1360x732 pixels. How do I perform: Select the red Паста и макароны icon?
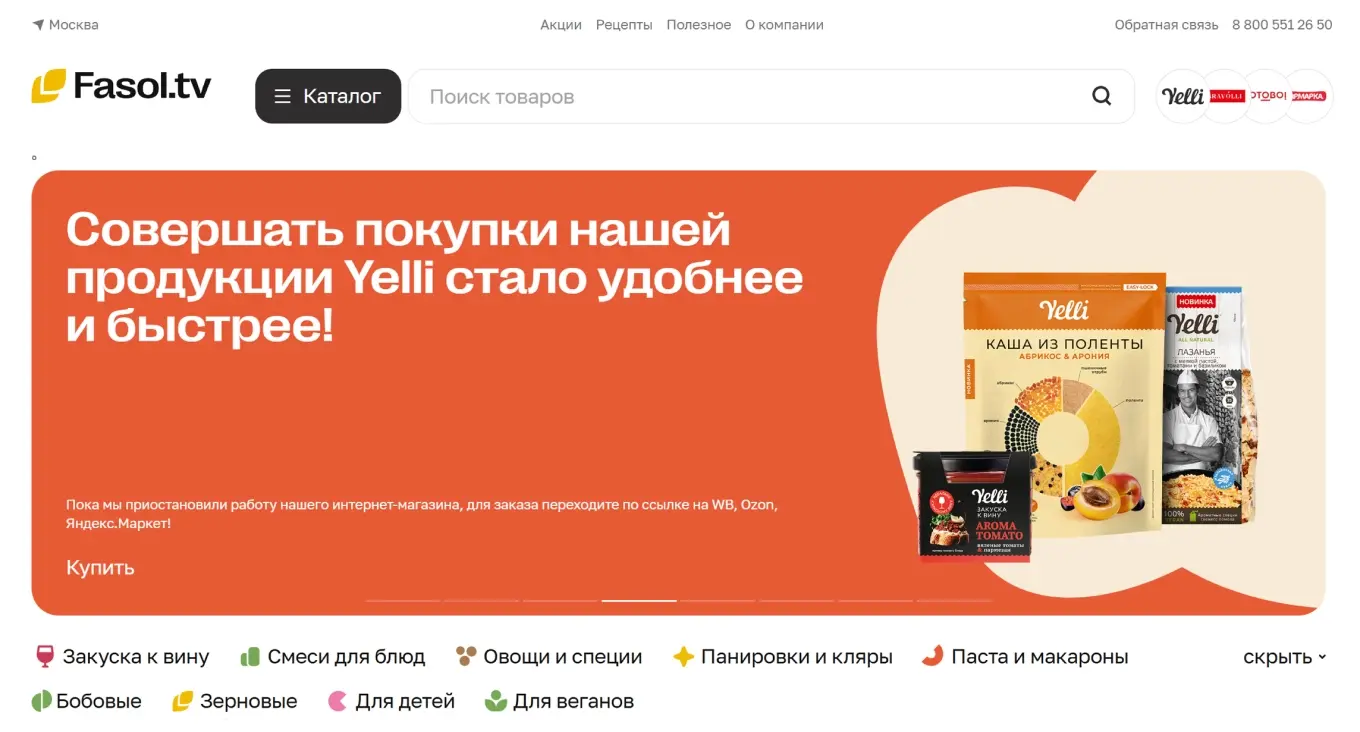click(x=932, y=656)
